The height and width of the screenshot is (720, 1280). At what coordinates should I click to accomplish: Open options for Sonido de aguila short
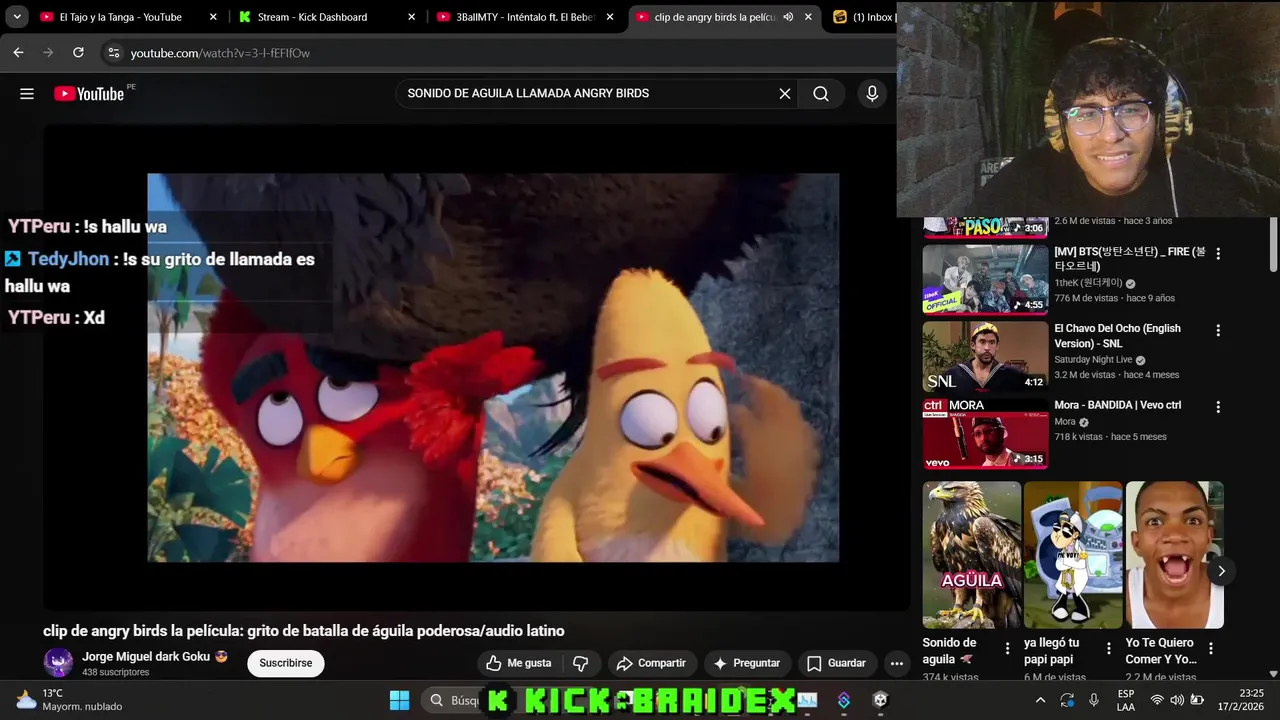point(1007,649)
